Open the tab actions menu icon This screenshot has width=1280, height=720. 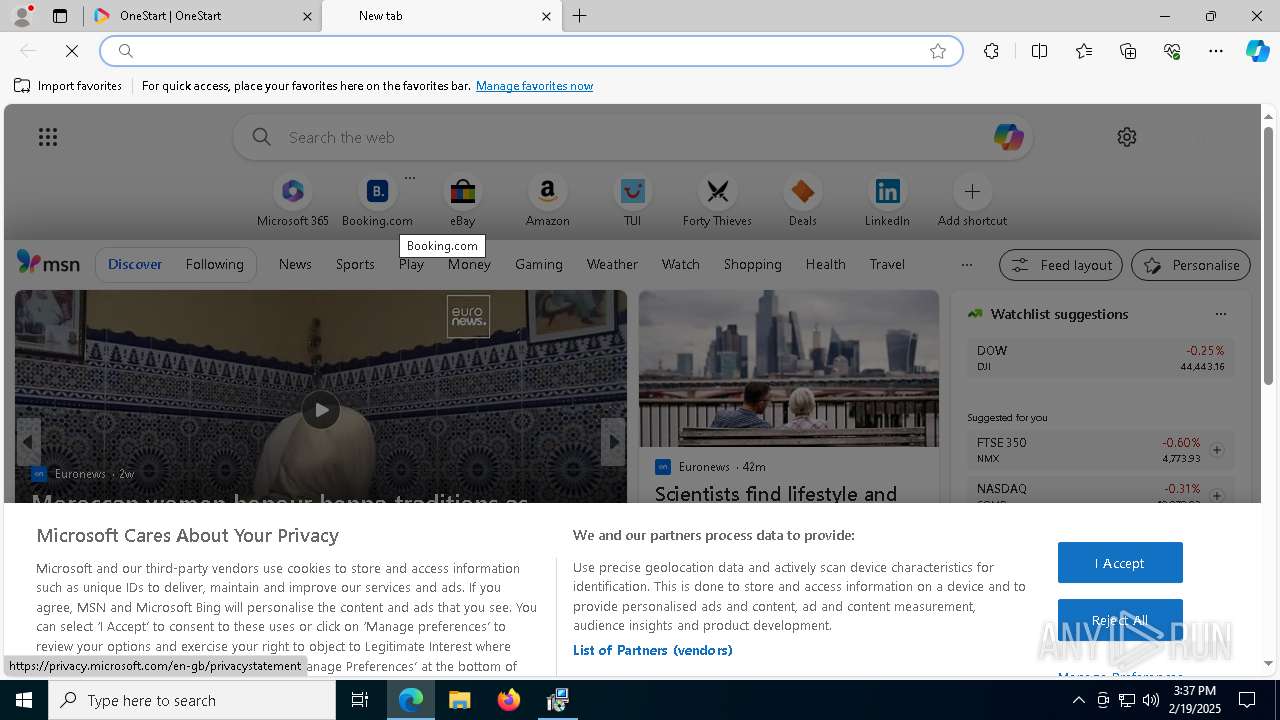(x=60, y=16)
